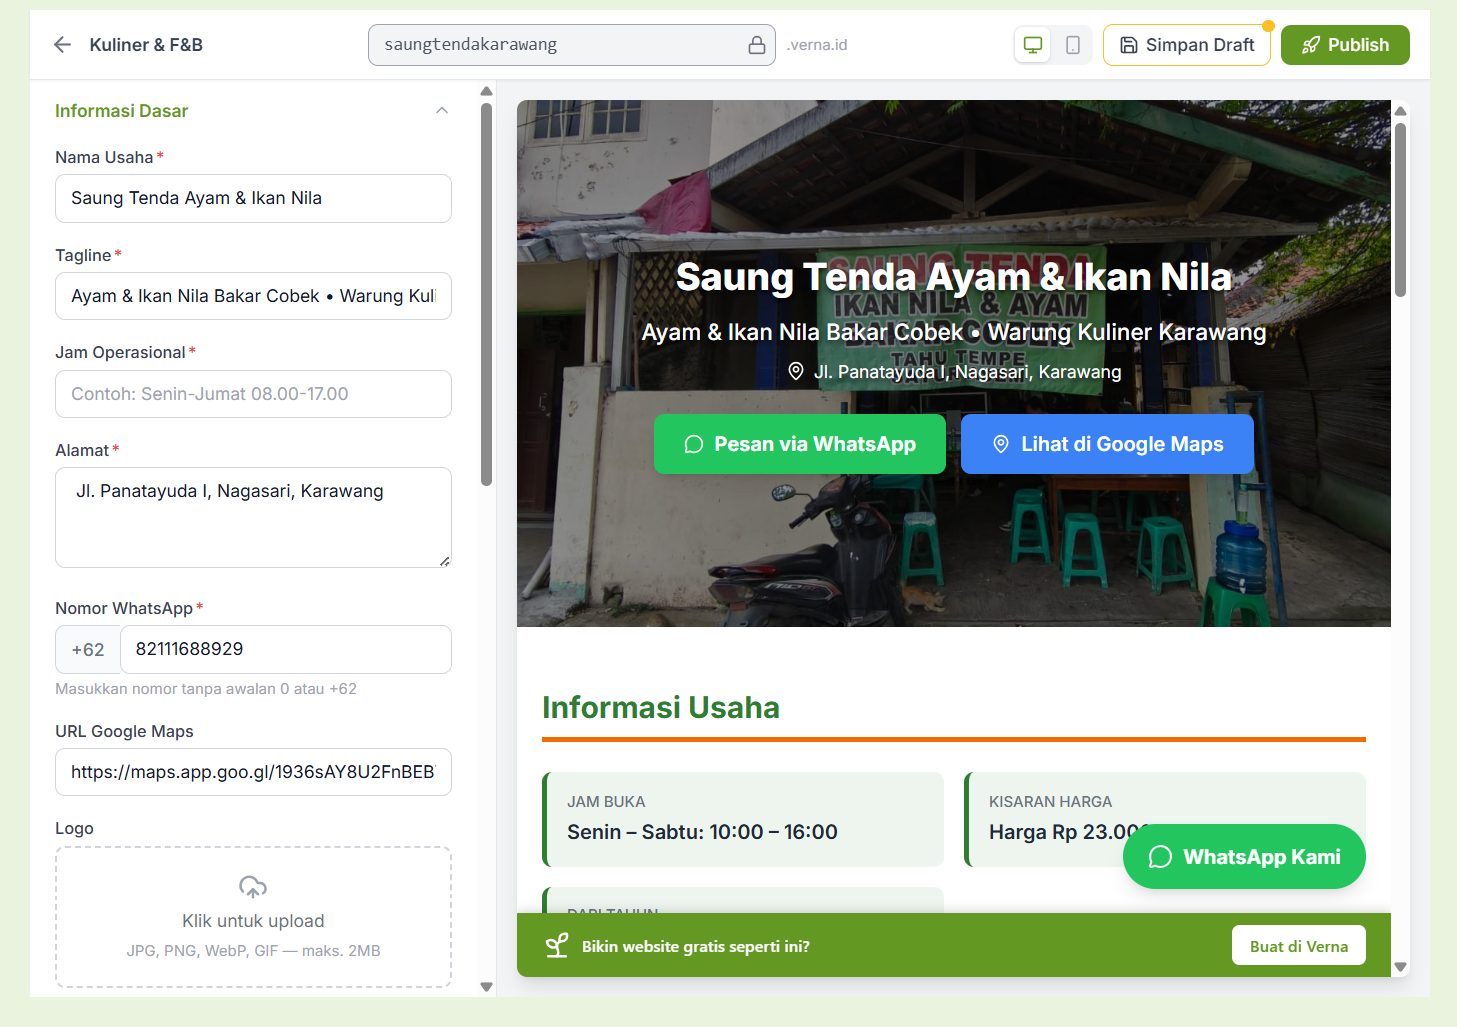Click the pin icon on Google Maps button
This screenshot has height=1027, width=1457.
1001,444
